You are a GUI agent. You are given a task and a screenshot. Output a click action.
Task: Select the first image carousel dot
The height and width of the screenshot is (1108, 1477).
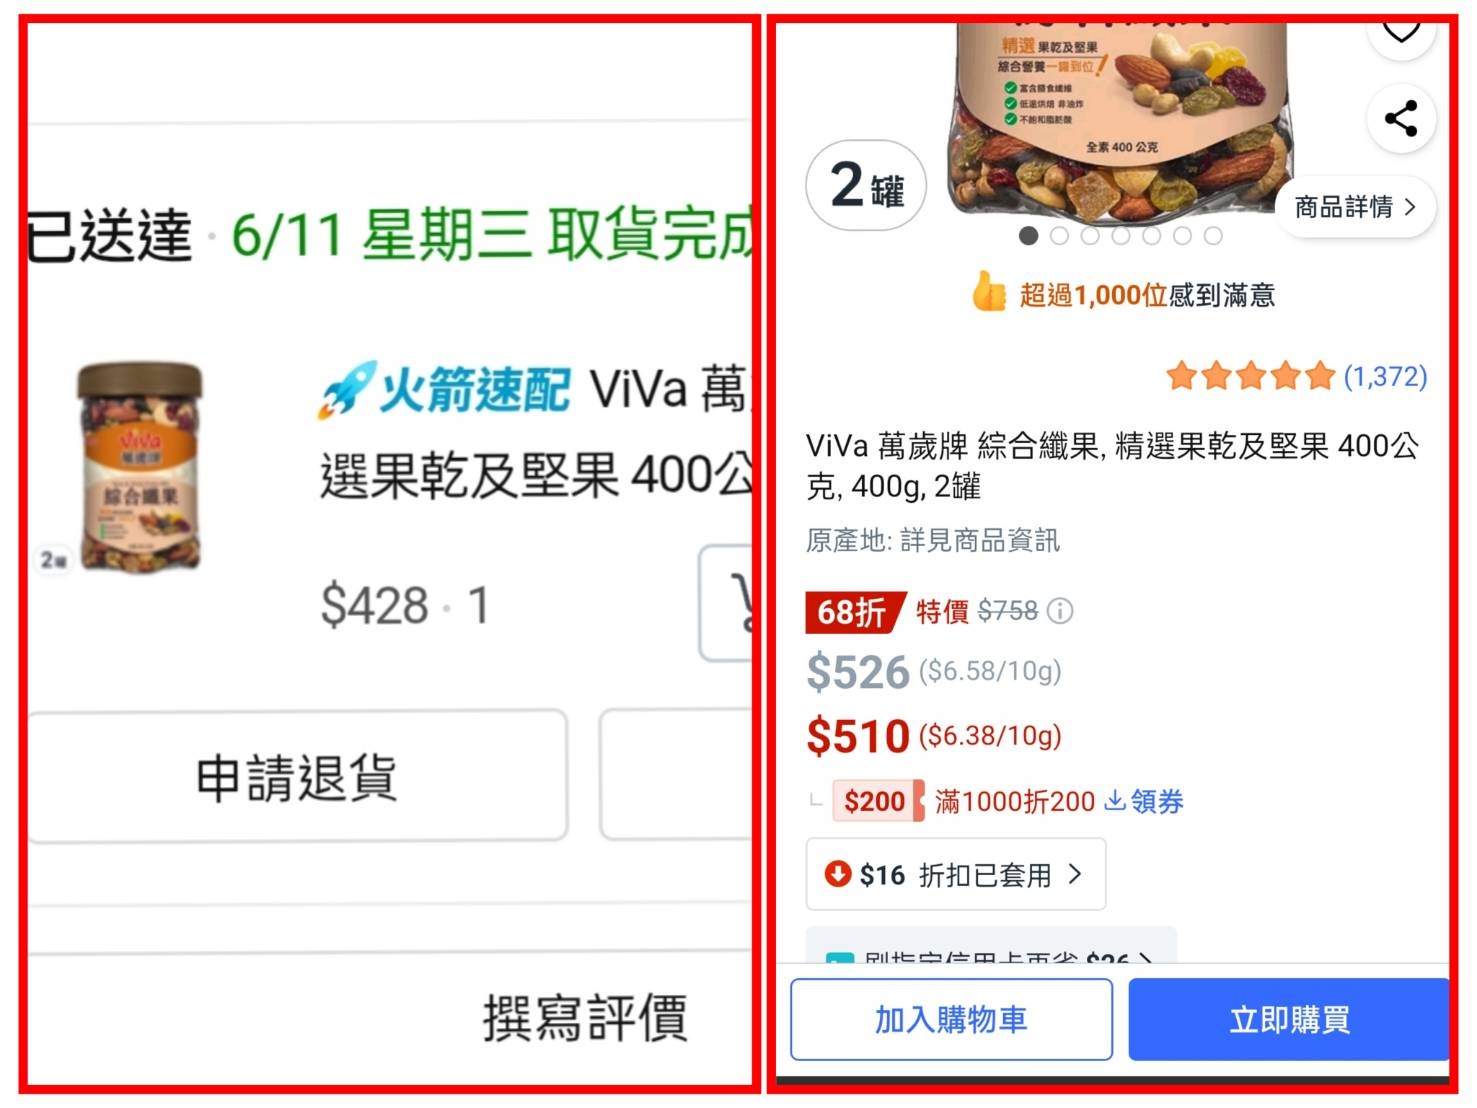click(1028, 236)
